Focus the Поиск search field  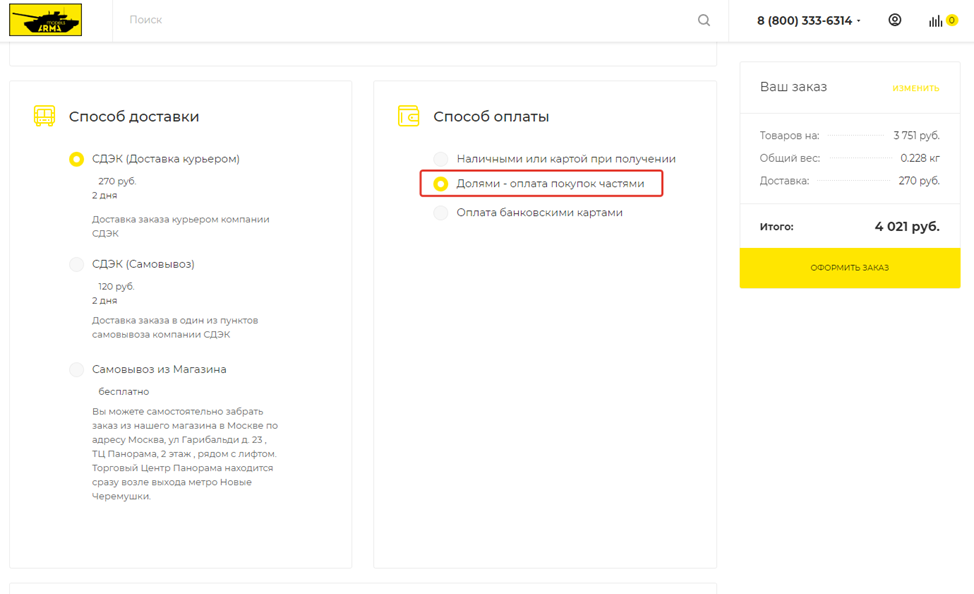400,20
